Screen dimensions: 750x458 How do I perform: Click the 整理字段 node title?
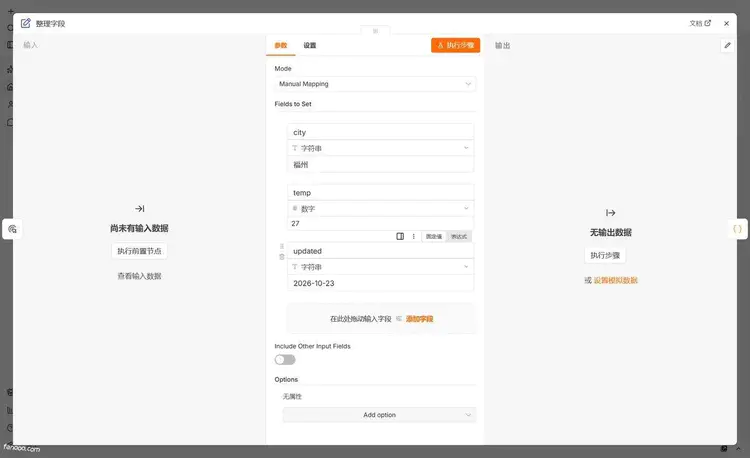click(x=50, y=23)
